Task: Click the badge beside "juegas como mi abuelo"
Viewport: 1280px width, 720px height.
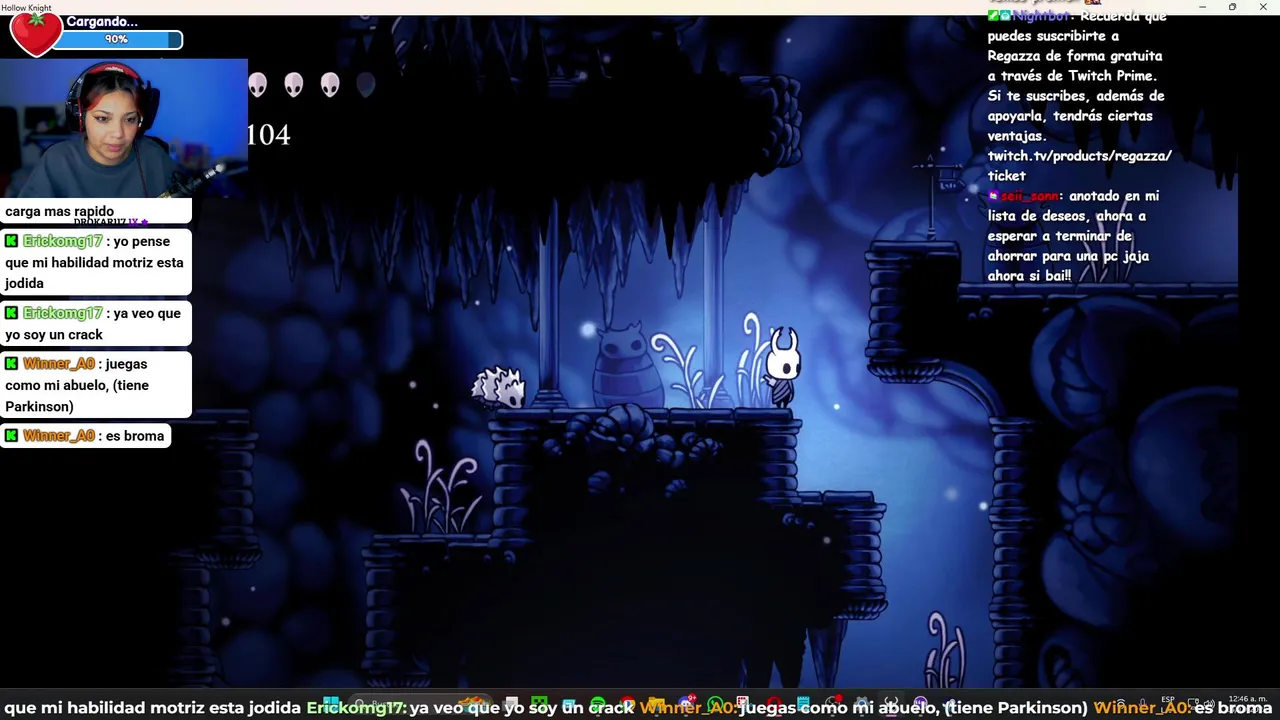Action: tap(11, 364)
